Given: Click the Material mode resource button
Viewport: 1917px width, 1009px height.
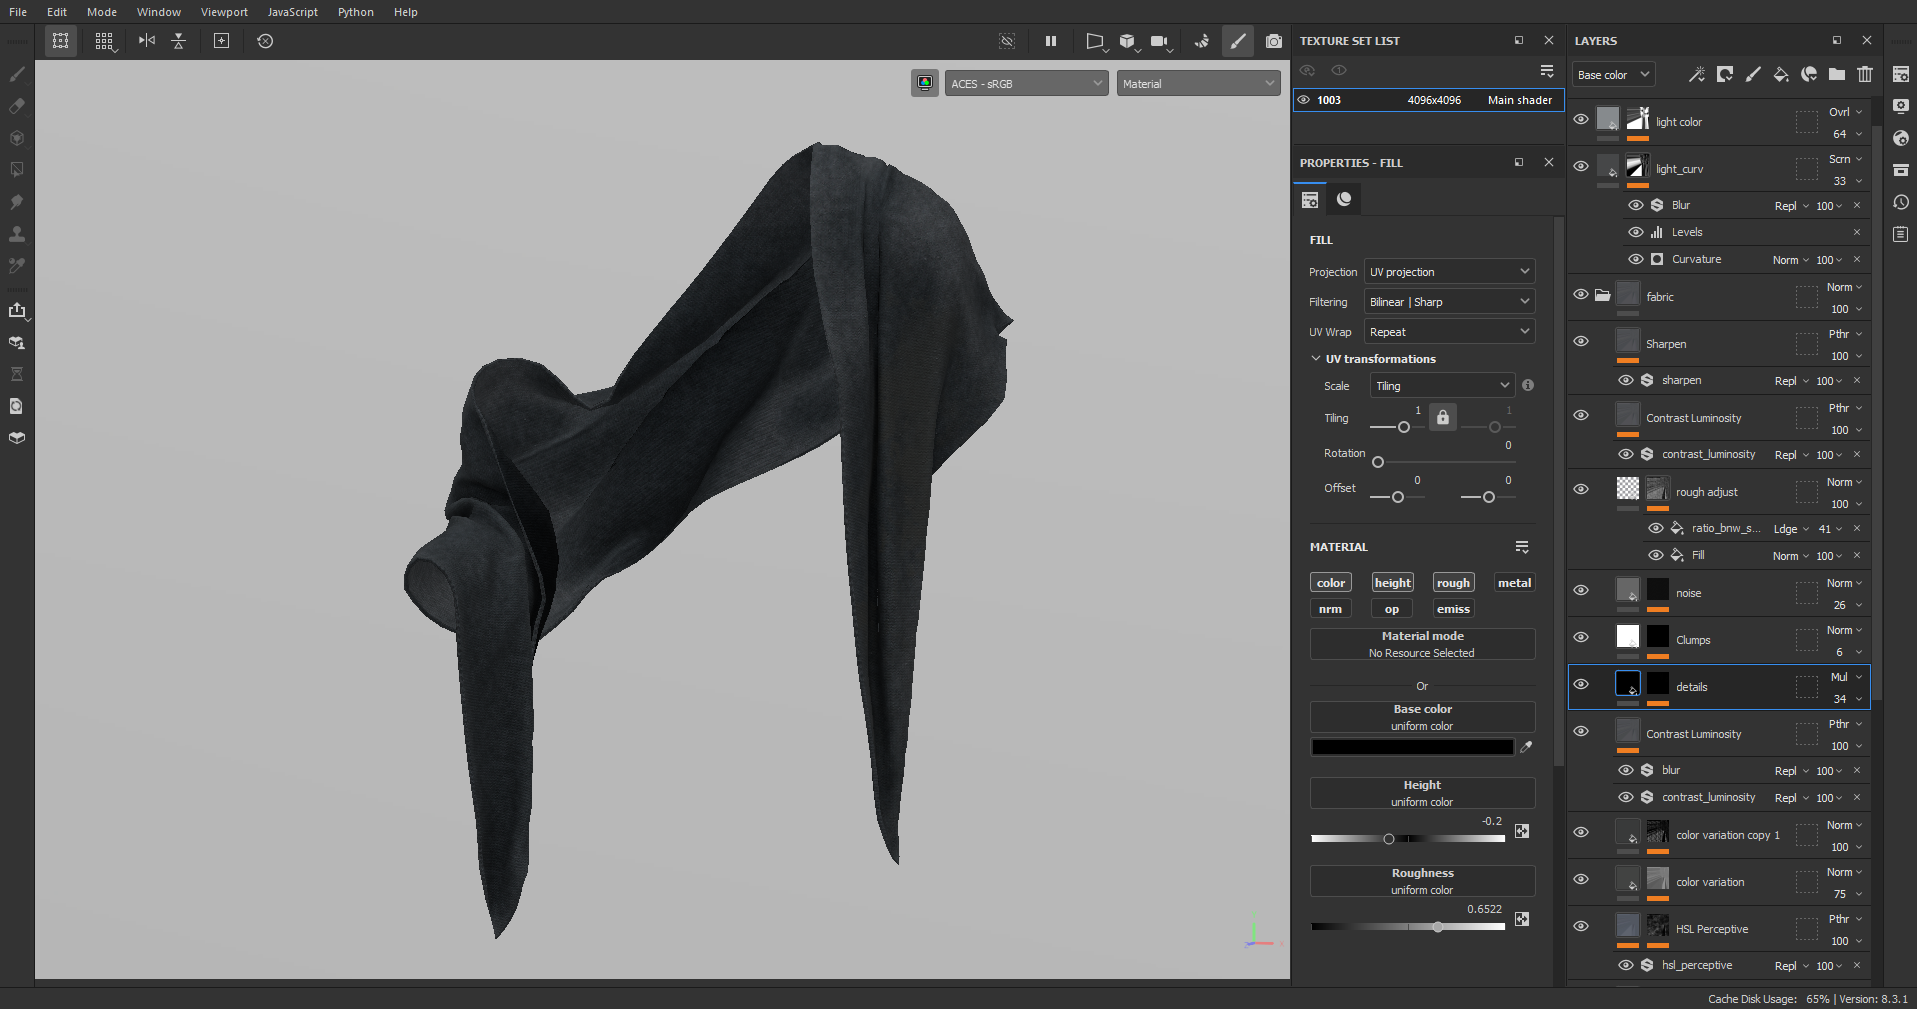Looking at the screenshot, I should pyautogui.click(x=1422, y=644).
